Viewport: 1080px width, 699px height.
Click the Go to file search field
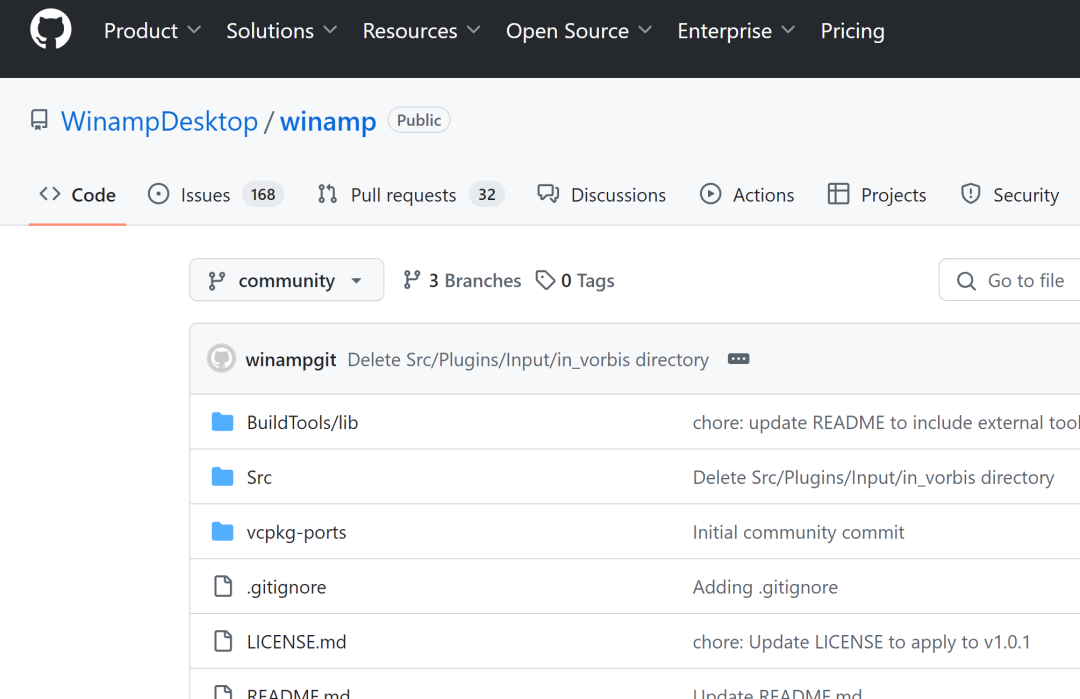(1010, 280)
